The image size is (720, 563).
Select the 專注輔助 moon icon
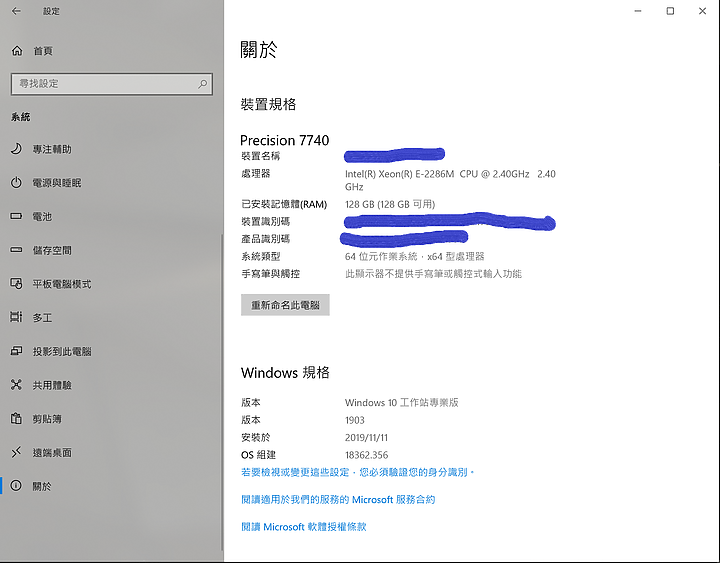point(17,149)
